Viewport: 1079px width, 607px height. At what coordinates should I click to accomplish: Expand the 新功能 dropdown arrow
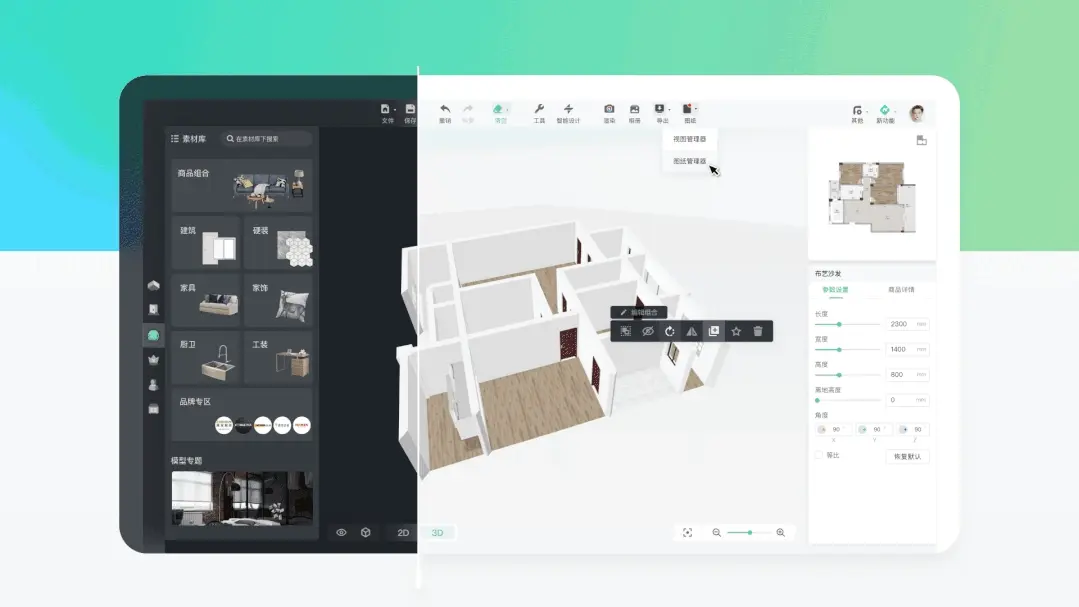895,111
